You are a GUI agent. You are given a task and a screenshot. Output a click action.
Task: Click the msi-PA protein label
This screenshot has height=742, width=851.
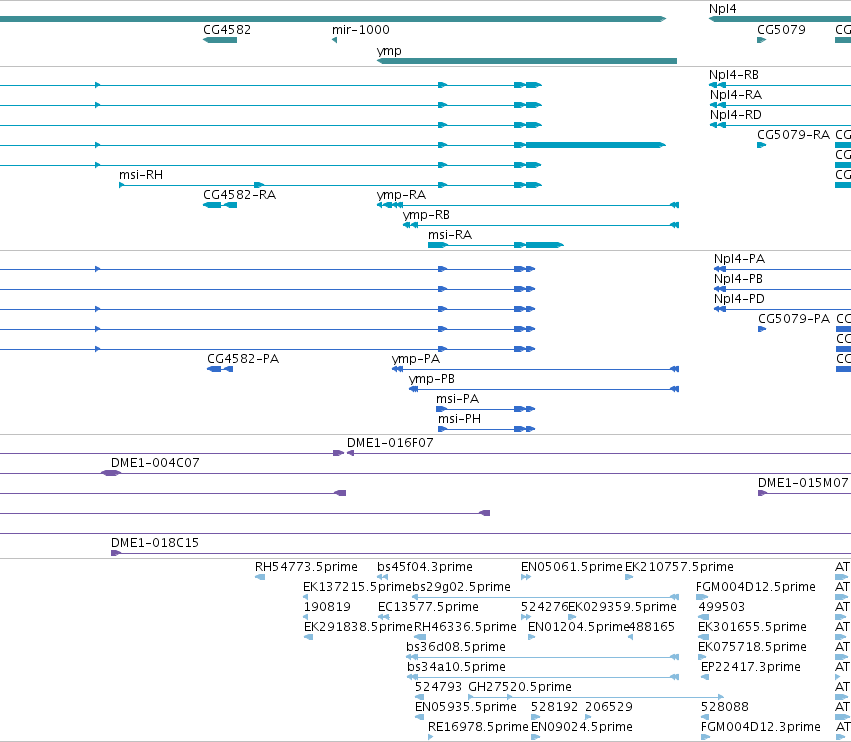[x=458, y=399]
